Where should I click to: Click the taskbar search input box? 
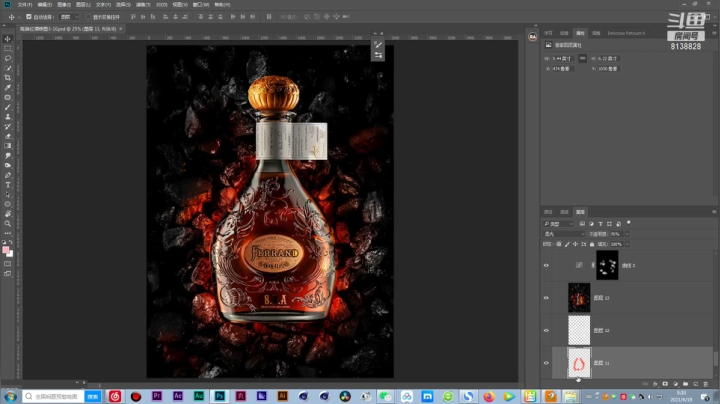click(x=53, y=396)
